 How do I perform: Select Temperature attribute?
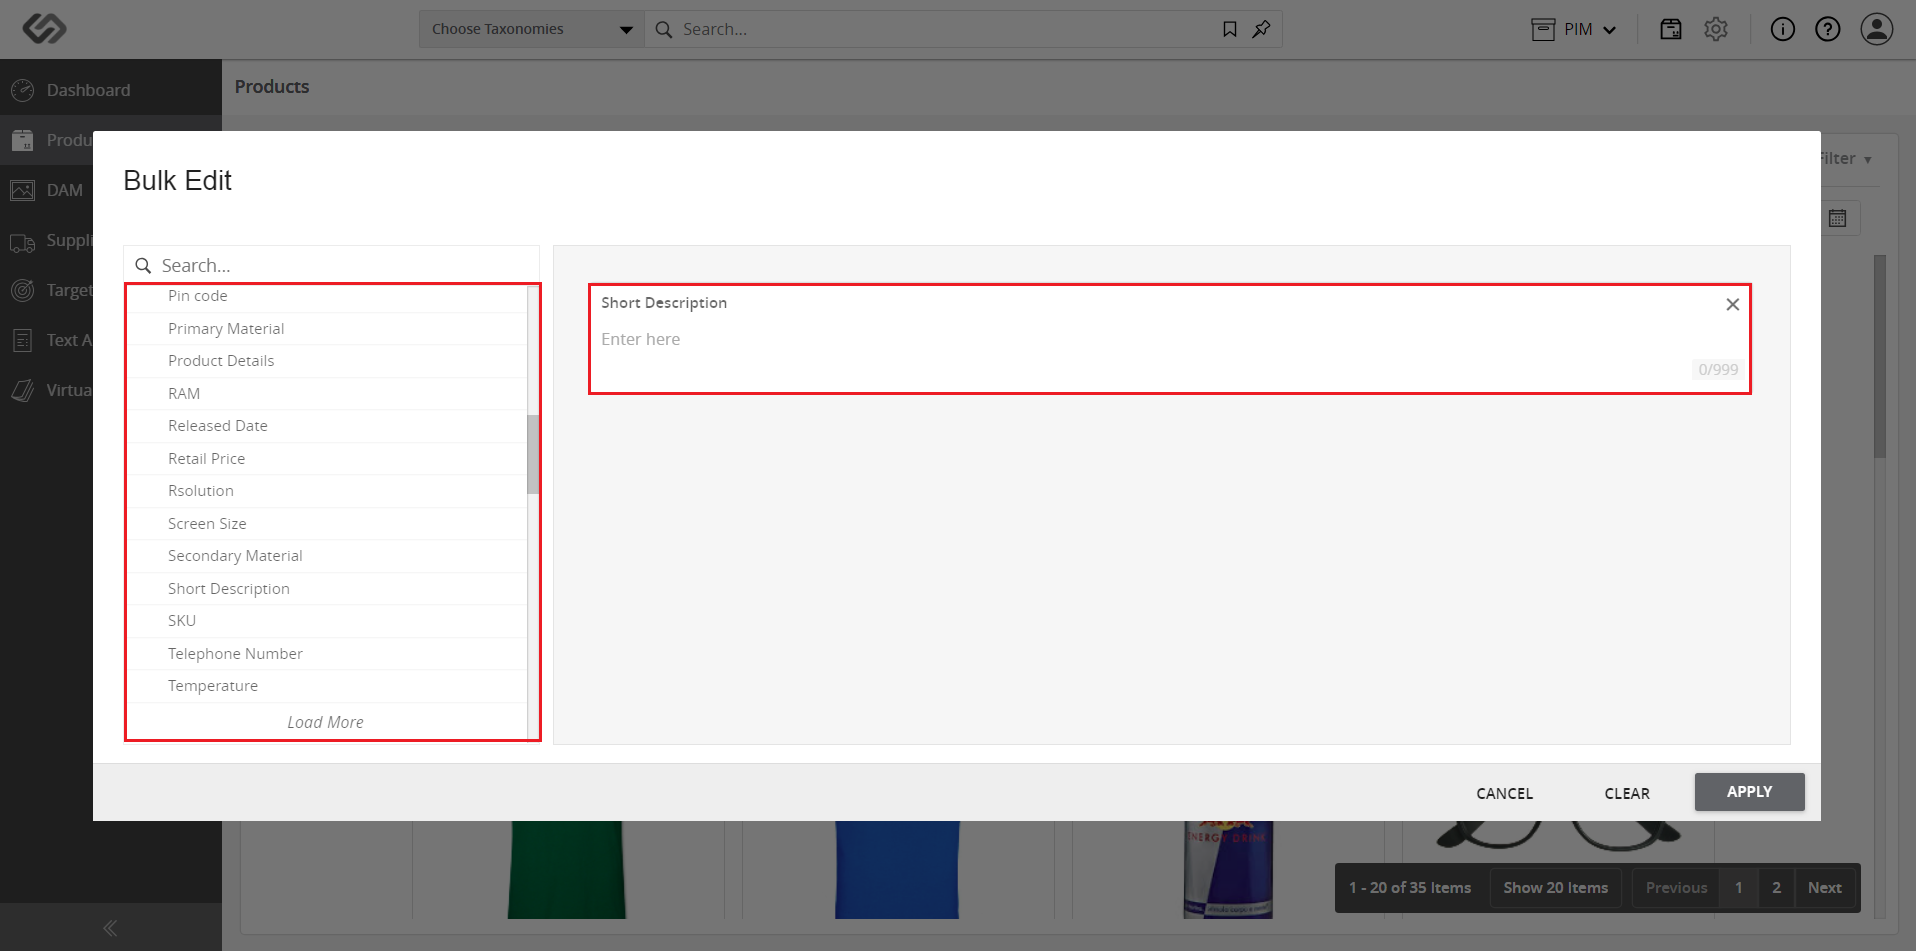327,686
